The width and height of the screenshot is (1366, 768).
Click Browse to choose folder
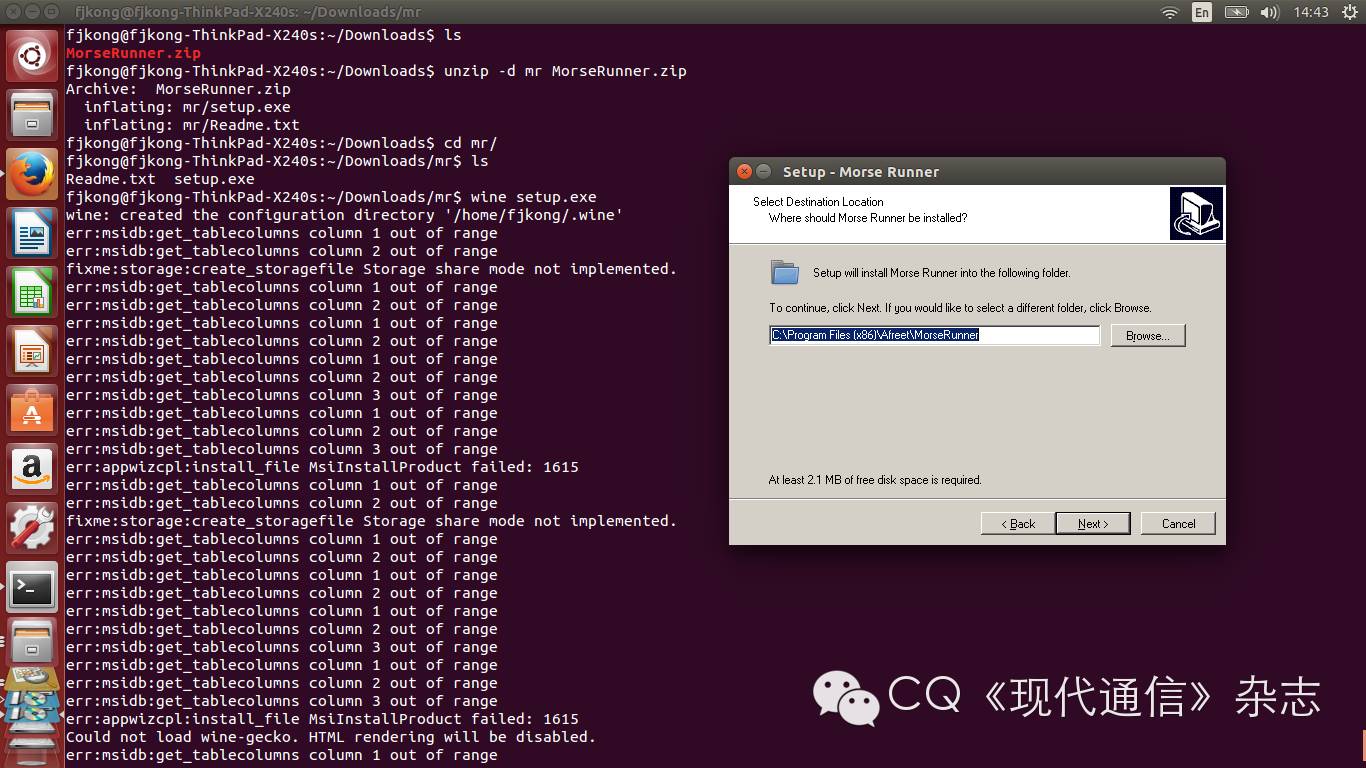[x=1147, y=335]
